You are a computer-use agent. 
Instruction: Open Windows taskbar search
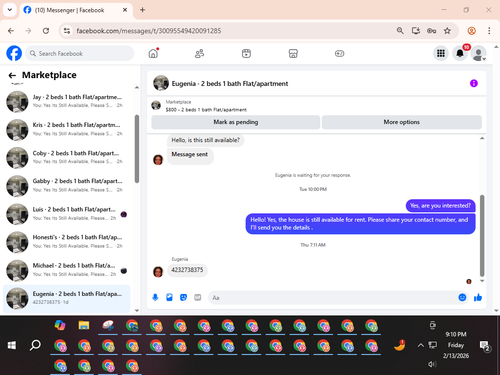pyautogui.click(x=35, y=345)
